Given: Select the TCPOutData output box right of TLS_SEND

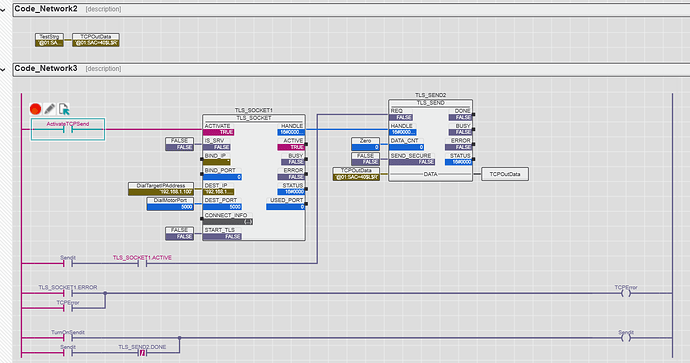Looking at the screenshot, I should tap(505, 174).
